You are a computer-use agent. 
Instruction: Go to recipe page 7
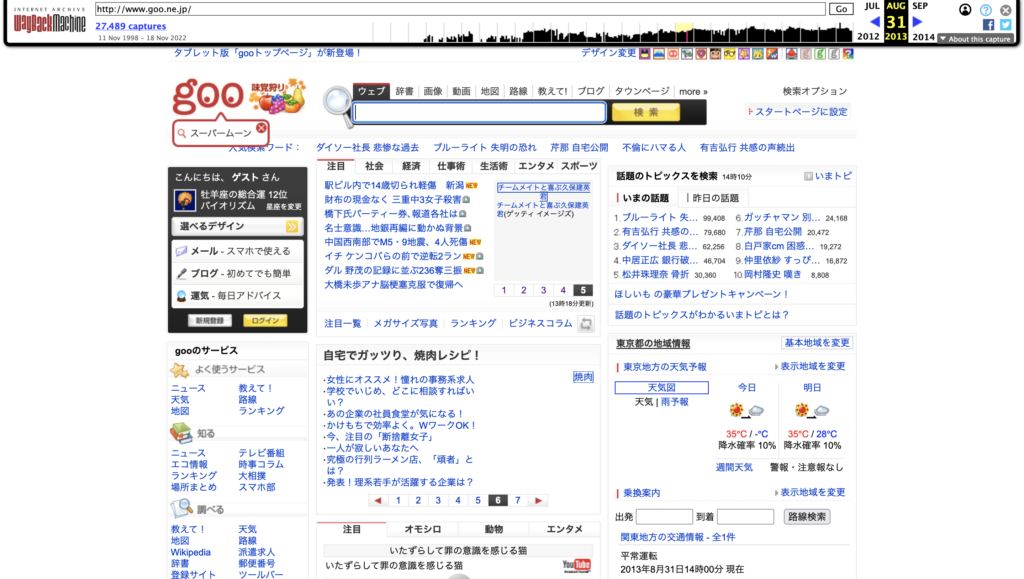(x=518, y=501)
